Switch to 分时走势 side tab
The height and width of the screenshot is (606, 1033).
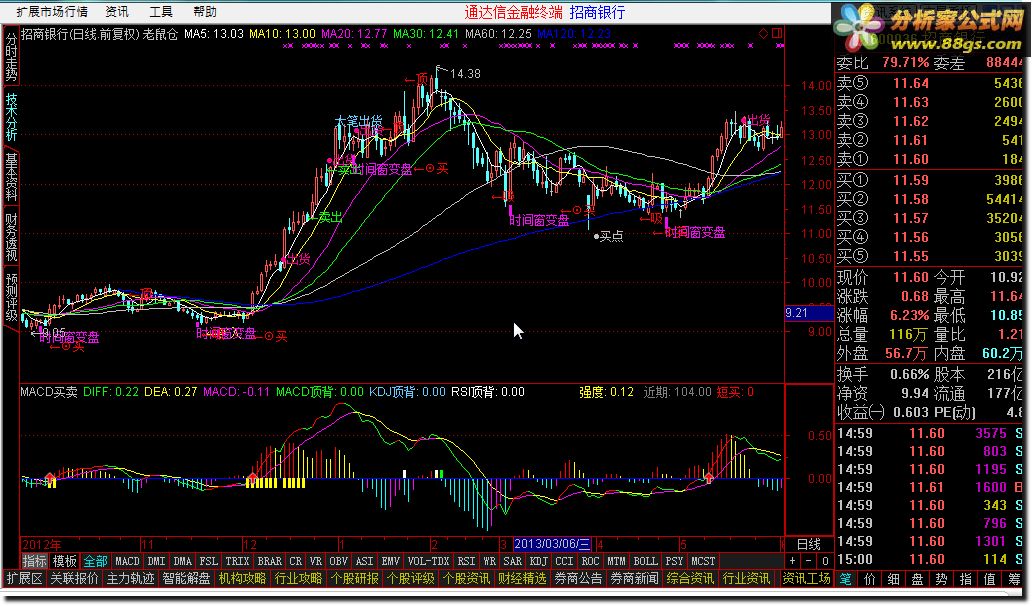point(11,57)
